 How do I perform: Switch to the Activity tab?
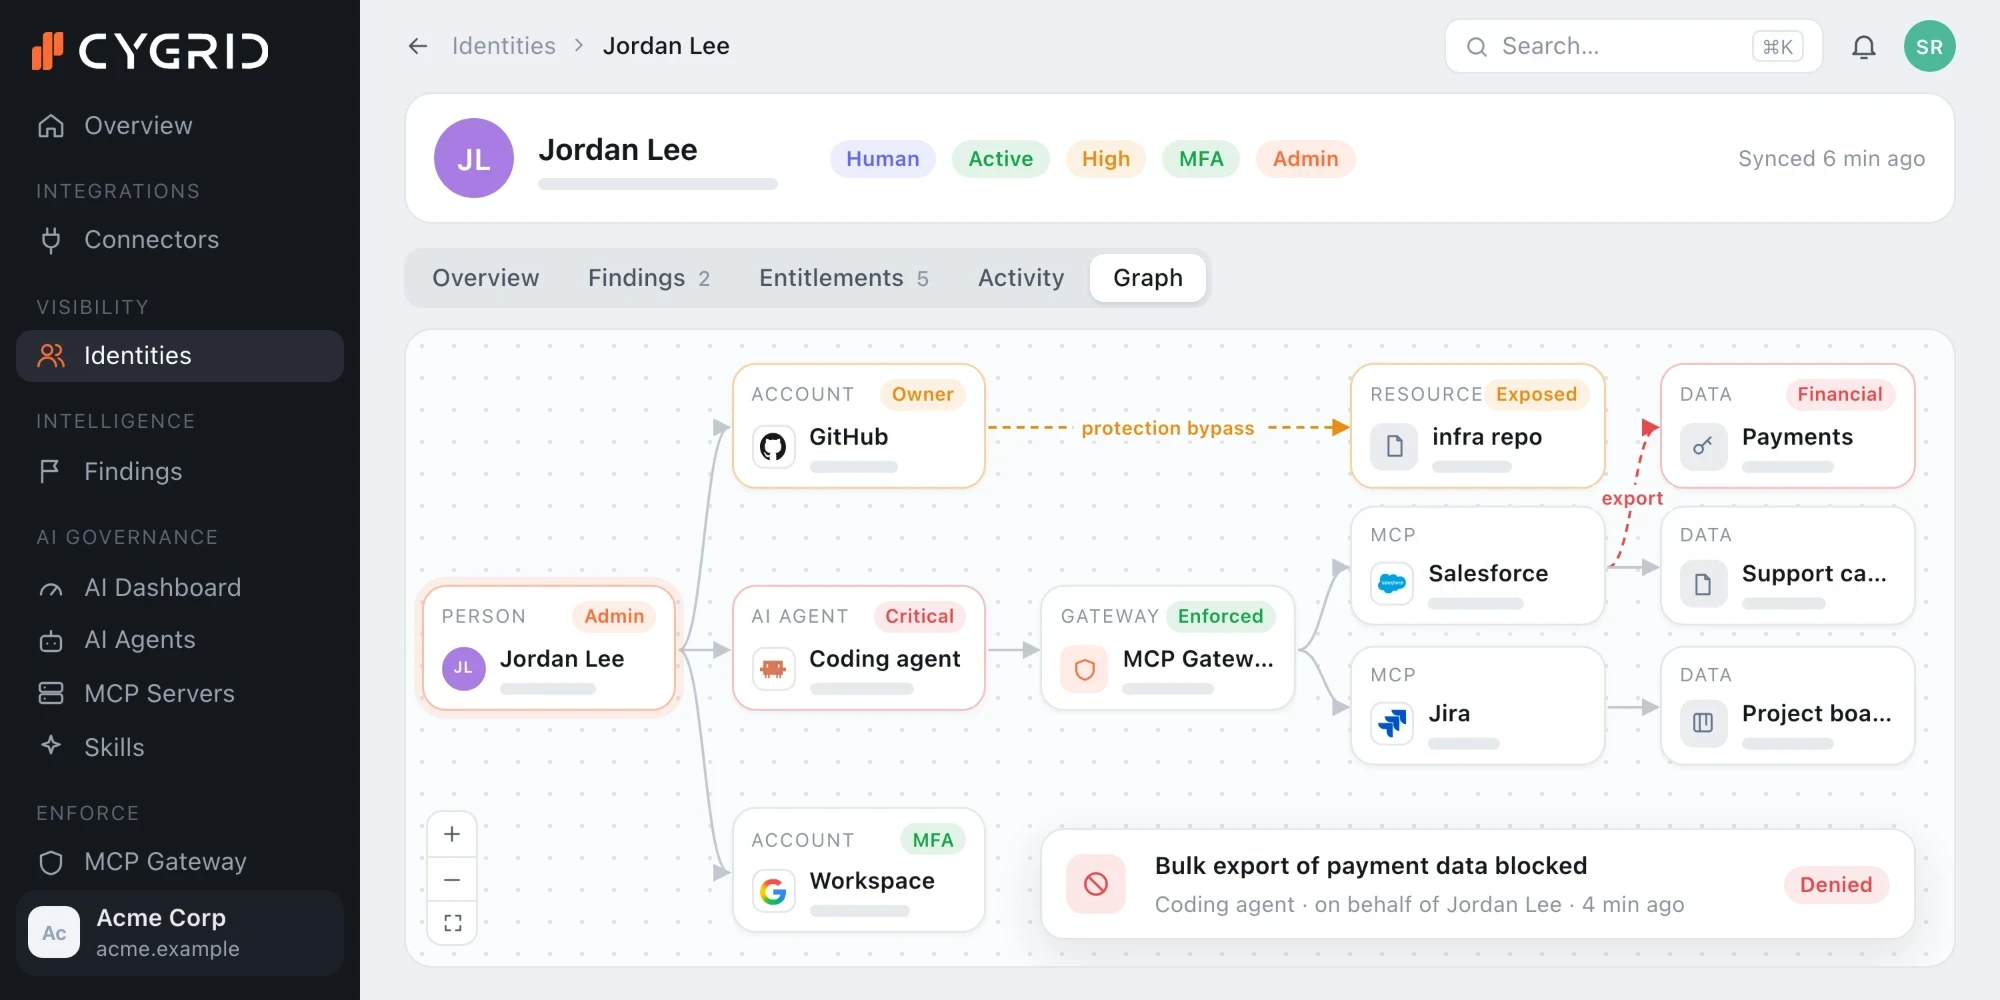(1021, 278)
